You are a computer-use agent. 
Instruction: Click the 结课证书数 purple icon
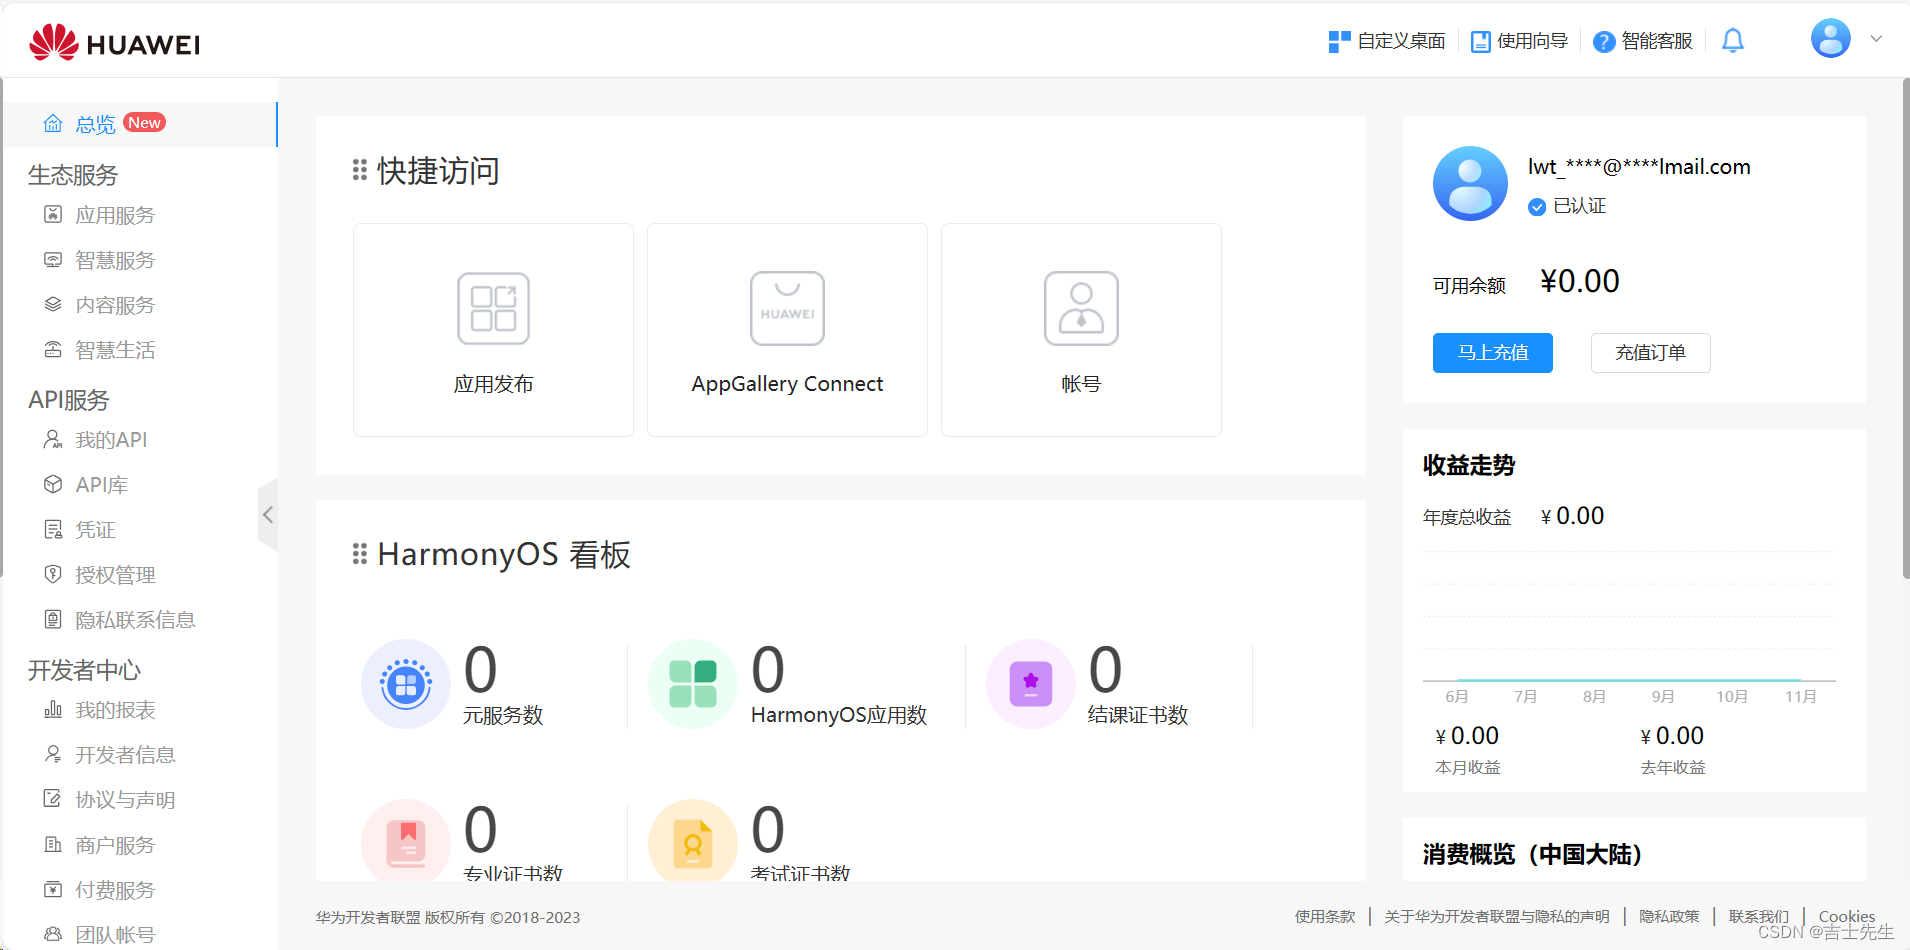coord(1031,684)
